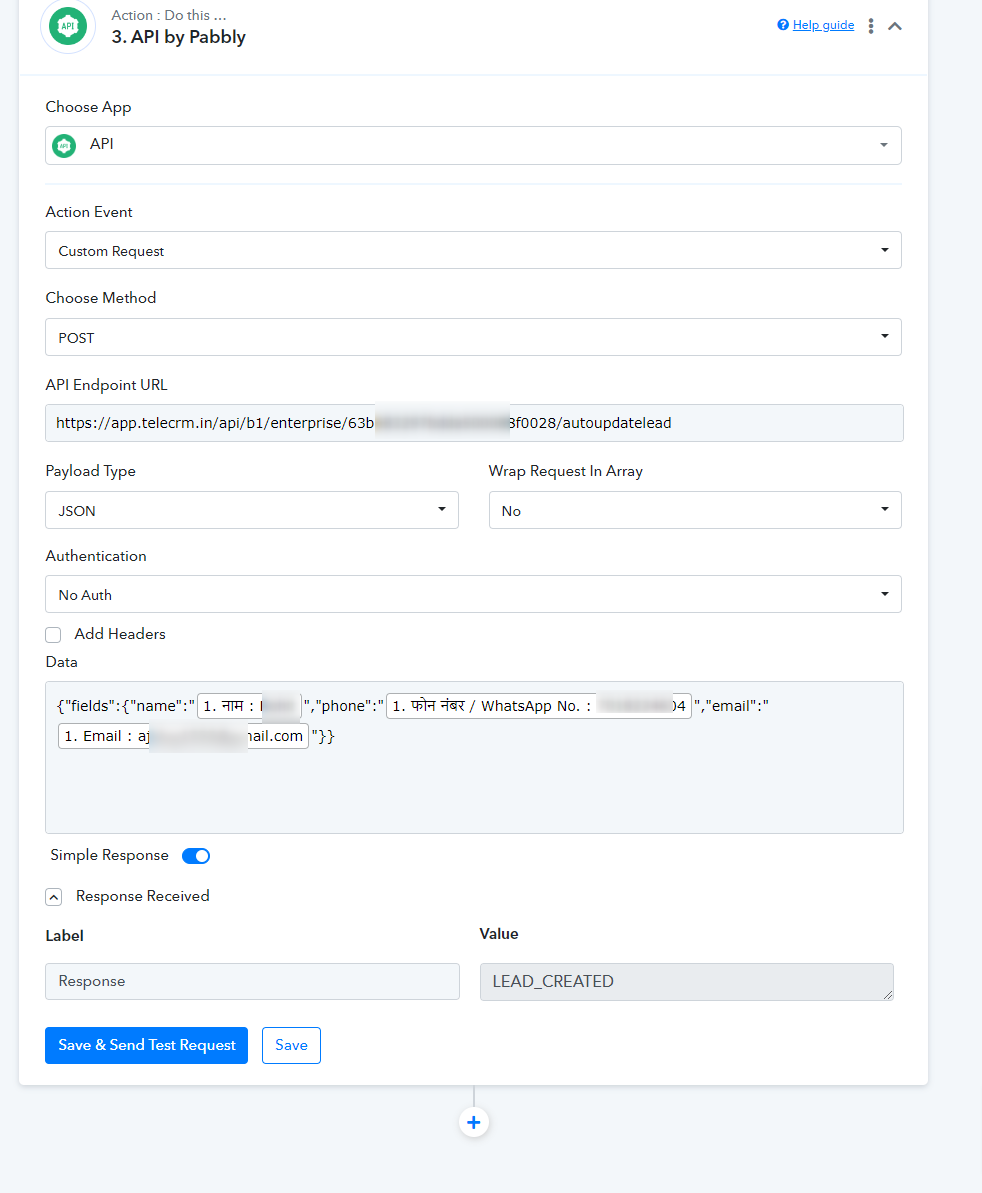Click the green API icon in Choose App field
The width and height of the screenshot is (982, 1193).
[64, 145]
